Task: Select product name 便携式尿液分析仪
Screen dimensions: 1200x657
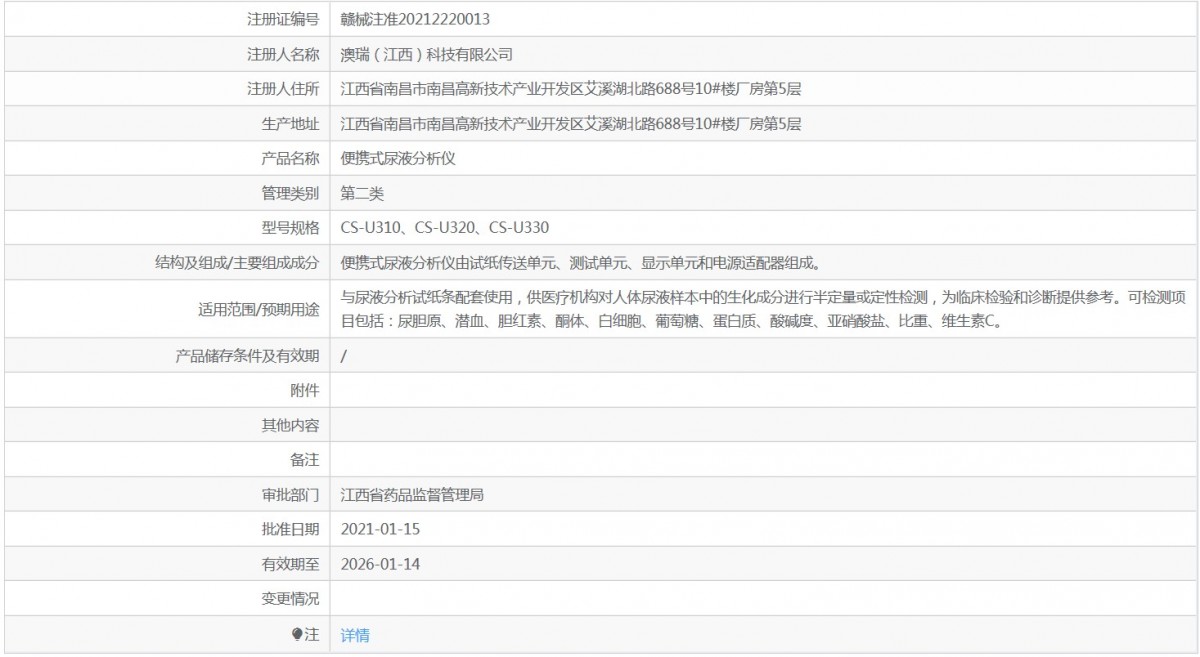Action: tap(398, 158)
